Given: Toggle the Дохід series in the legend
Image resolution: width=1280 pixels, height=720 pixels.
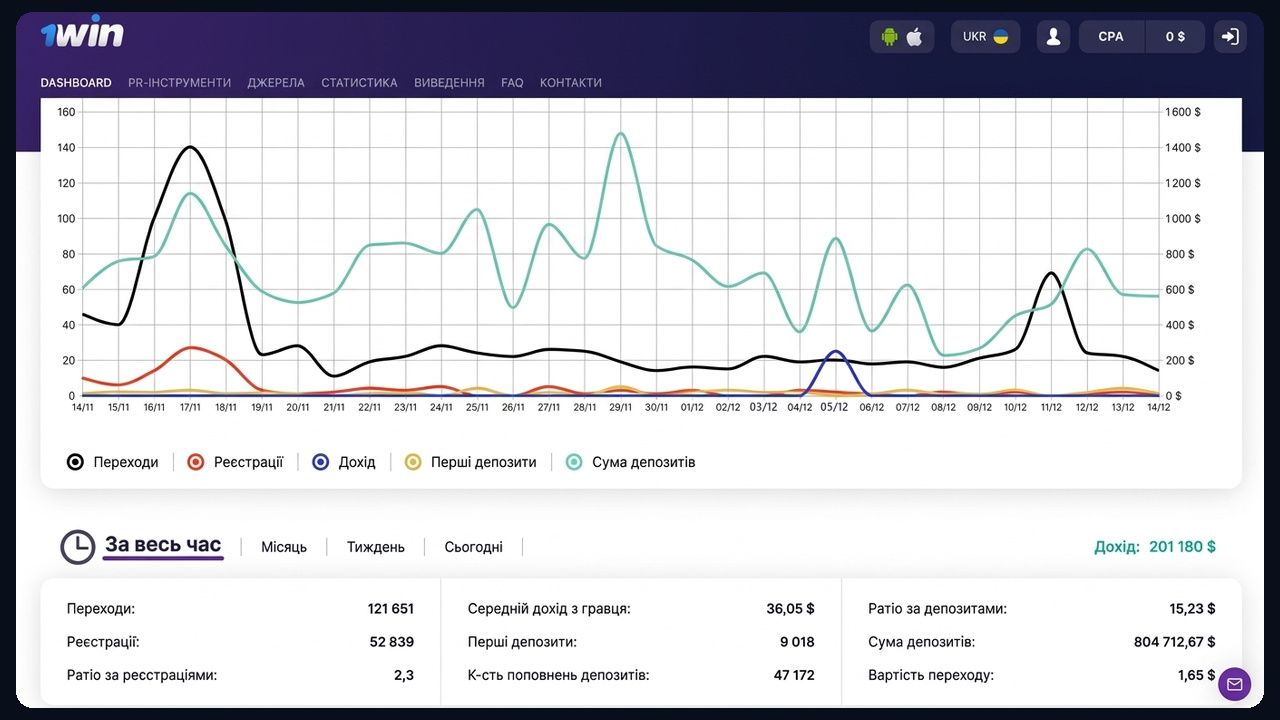Looking at the screenshot, I should click(343, 462).
